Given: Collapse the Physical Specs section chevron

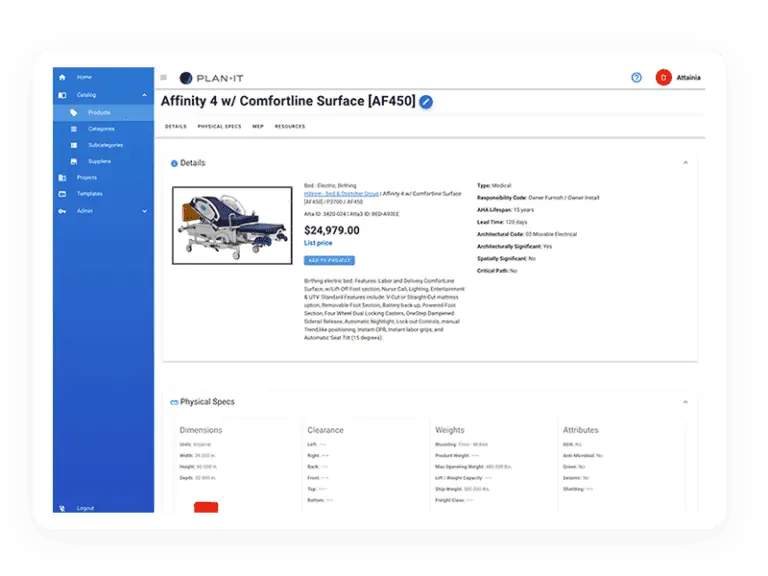Looking at the screenshot, I should point(685,402).
